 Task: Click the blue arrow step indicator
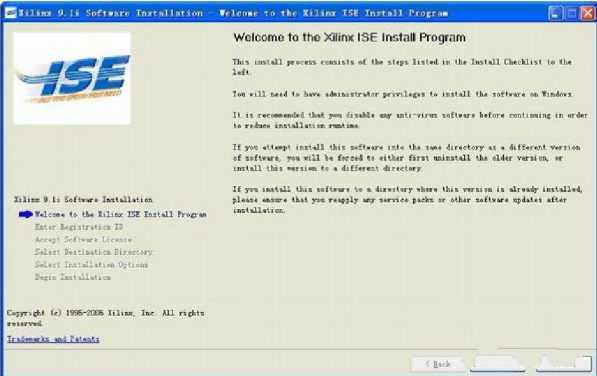(26, 215)
